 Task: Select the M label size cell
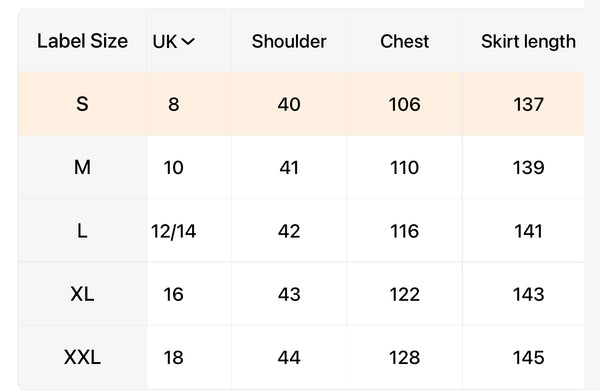[82, 167]
